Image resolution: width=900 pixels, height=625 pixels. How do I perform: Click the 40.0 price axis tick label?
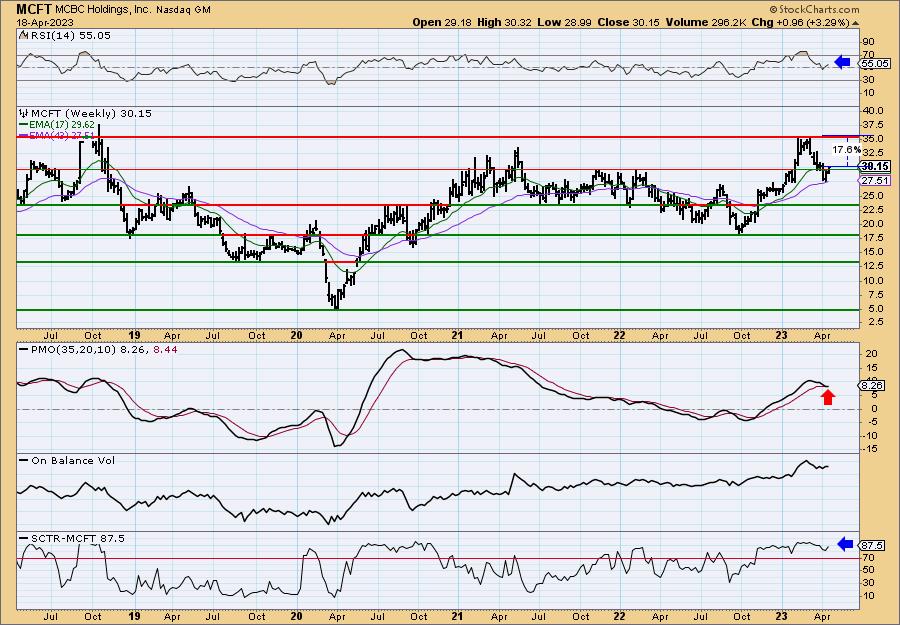(875, 111)
